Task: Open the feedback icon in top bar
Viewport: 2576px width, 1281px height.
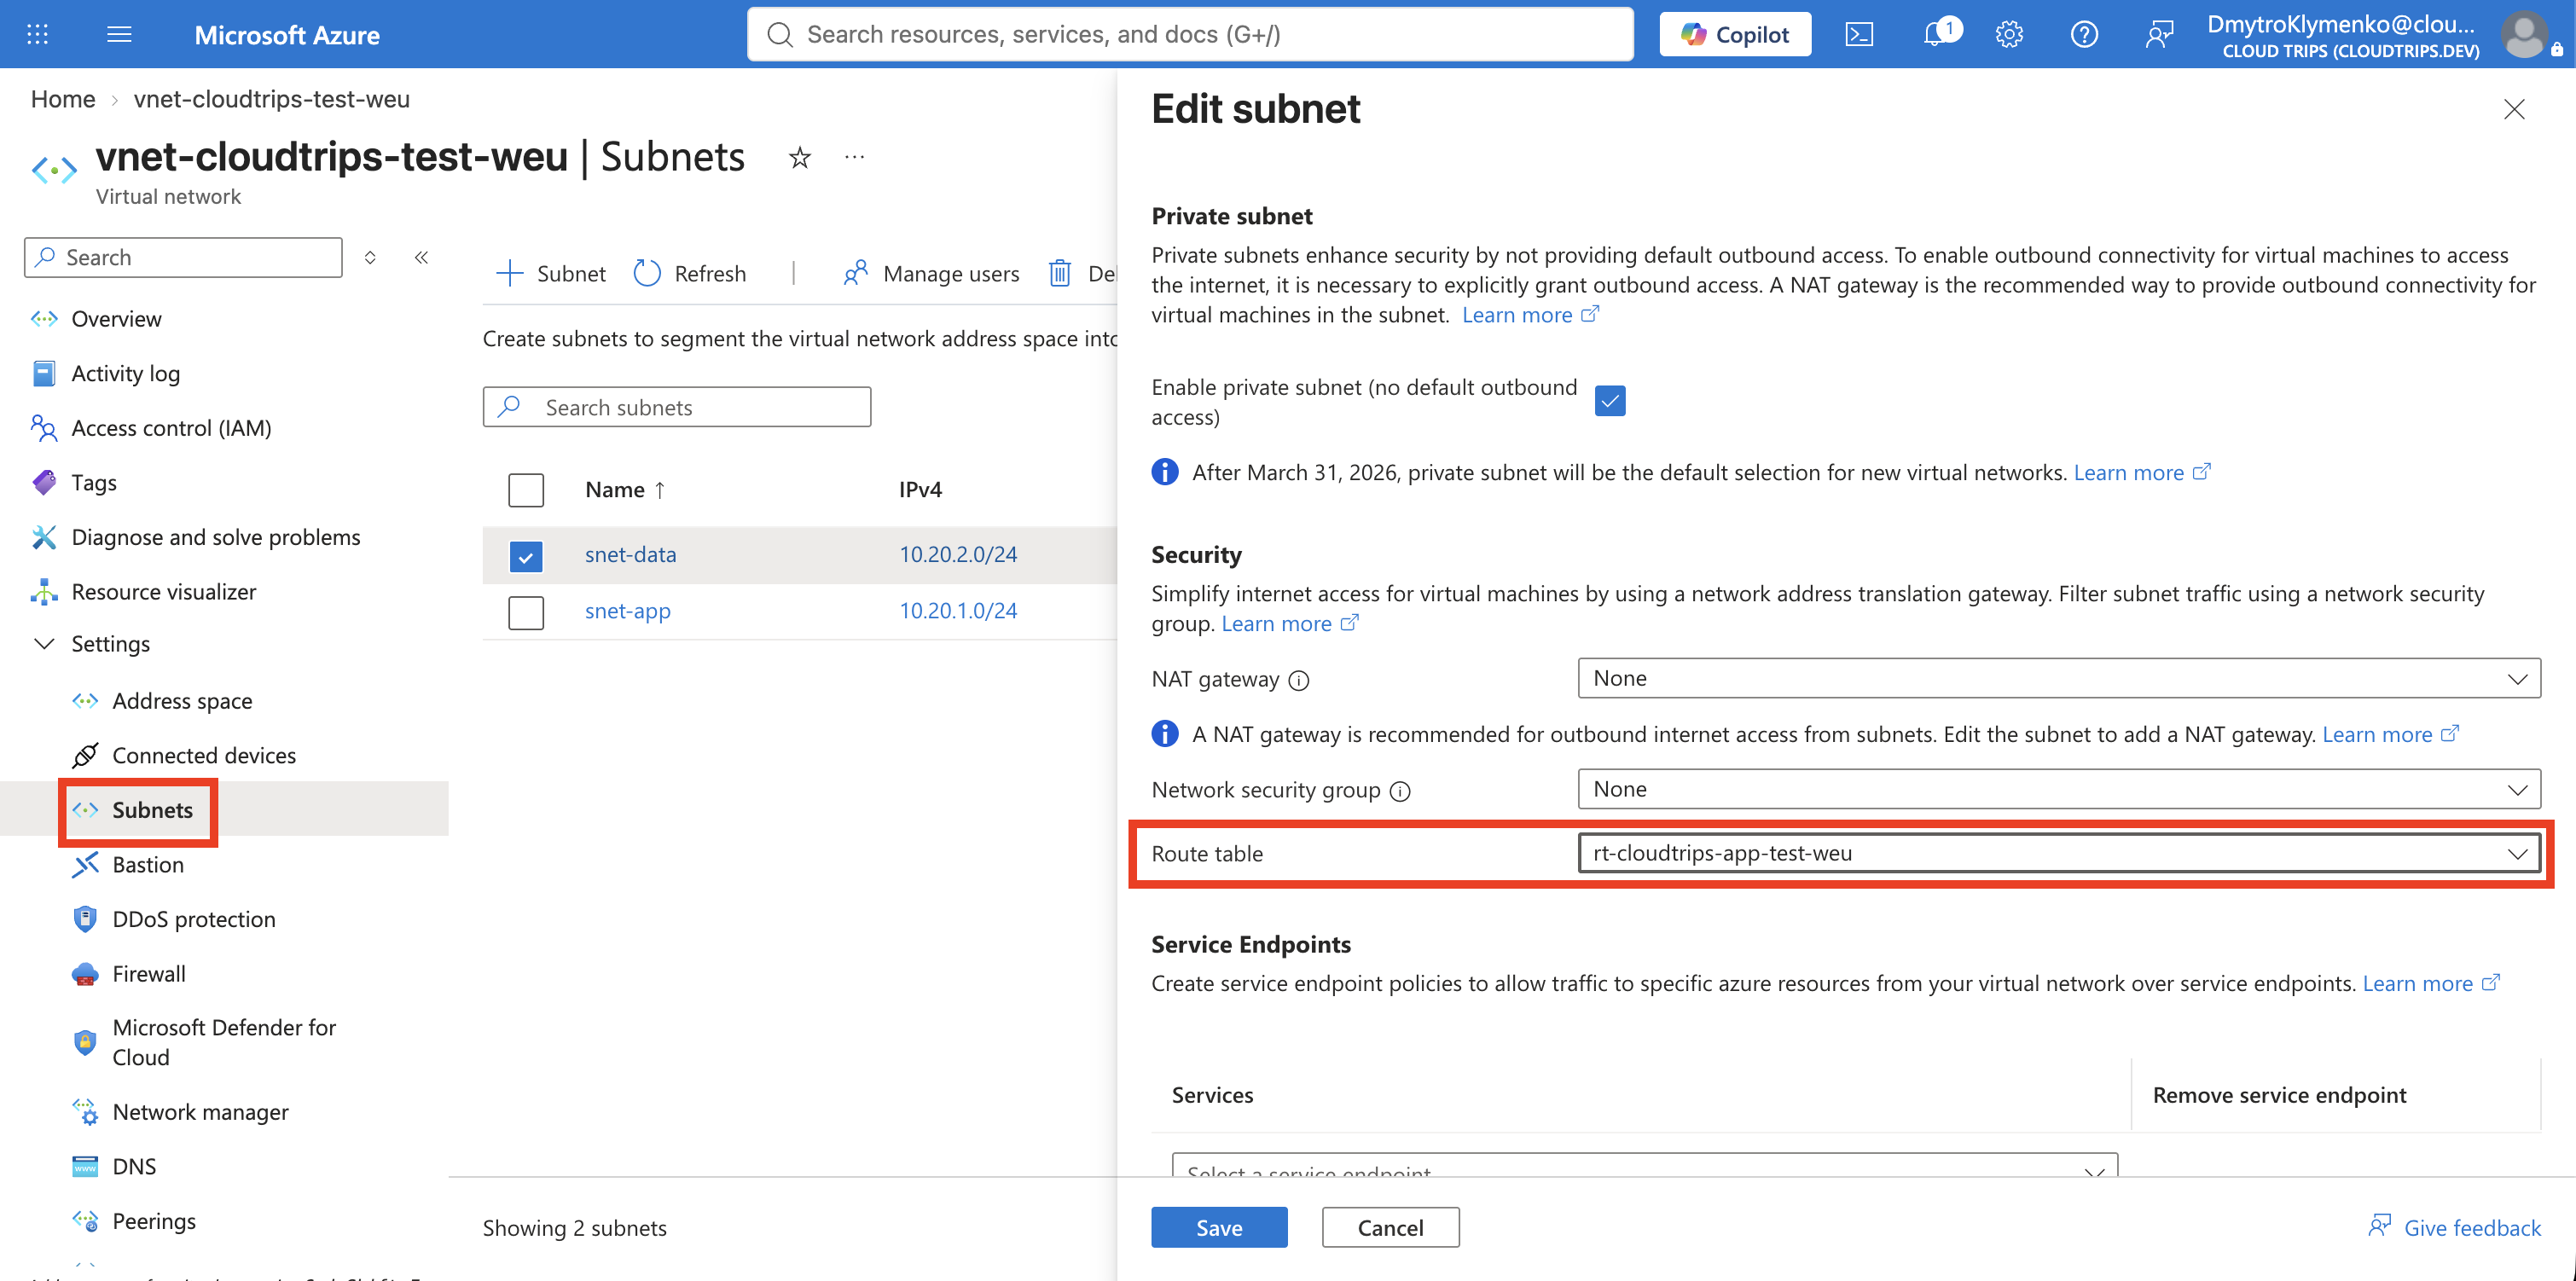Action: coord(2159,34)
